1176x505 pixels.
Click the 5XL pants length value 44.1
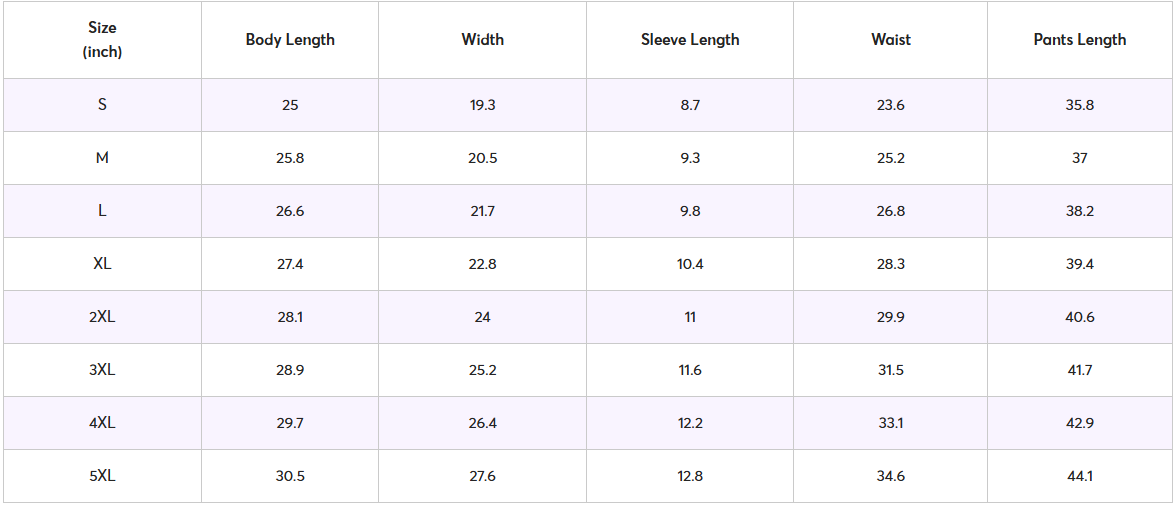[1080, 476]
